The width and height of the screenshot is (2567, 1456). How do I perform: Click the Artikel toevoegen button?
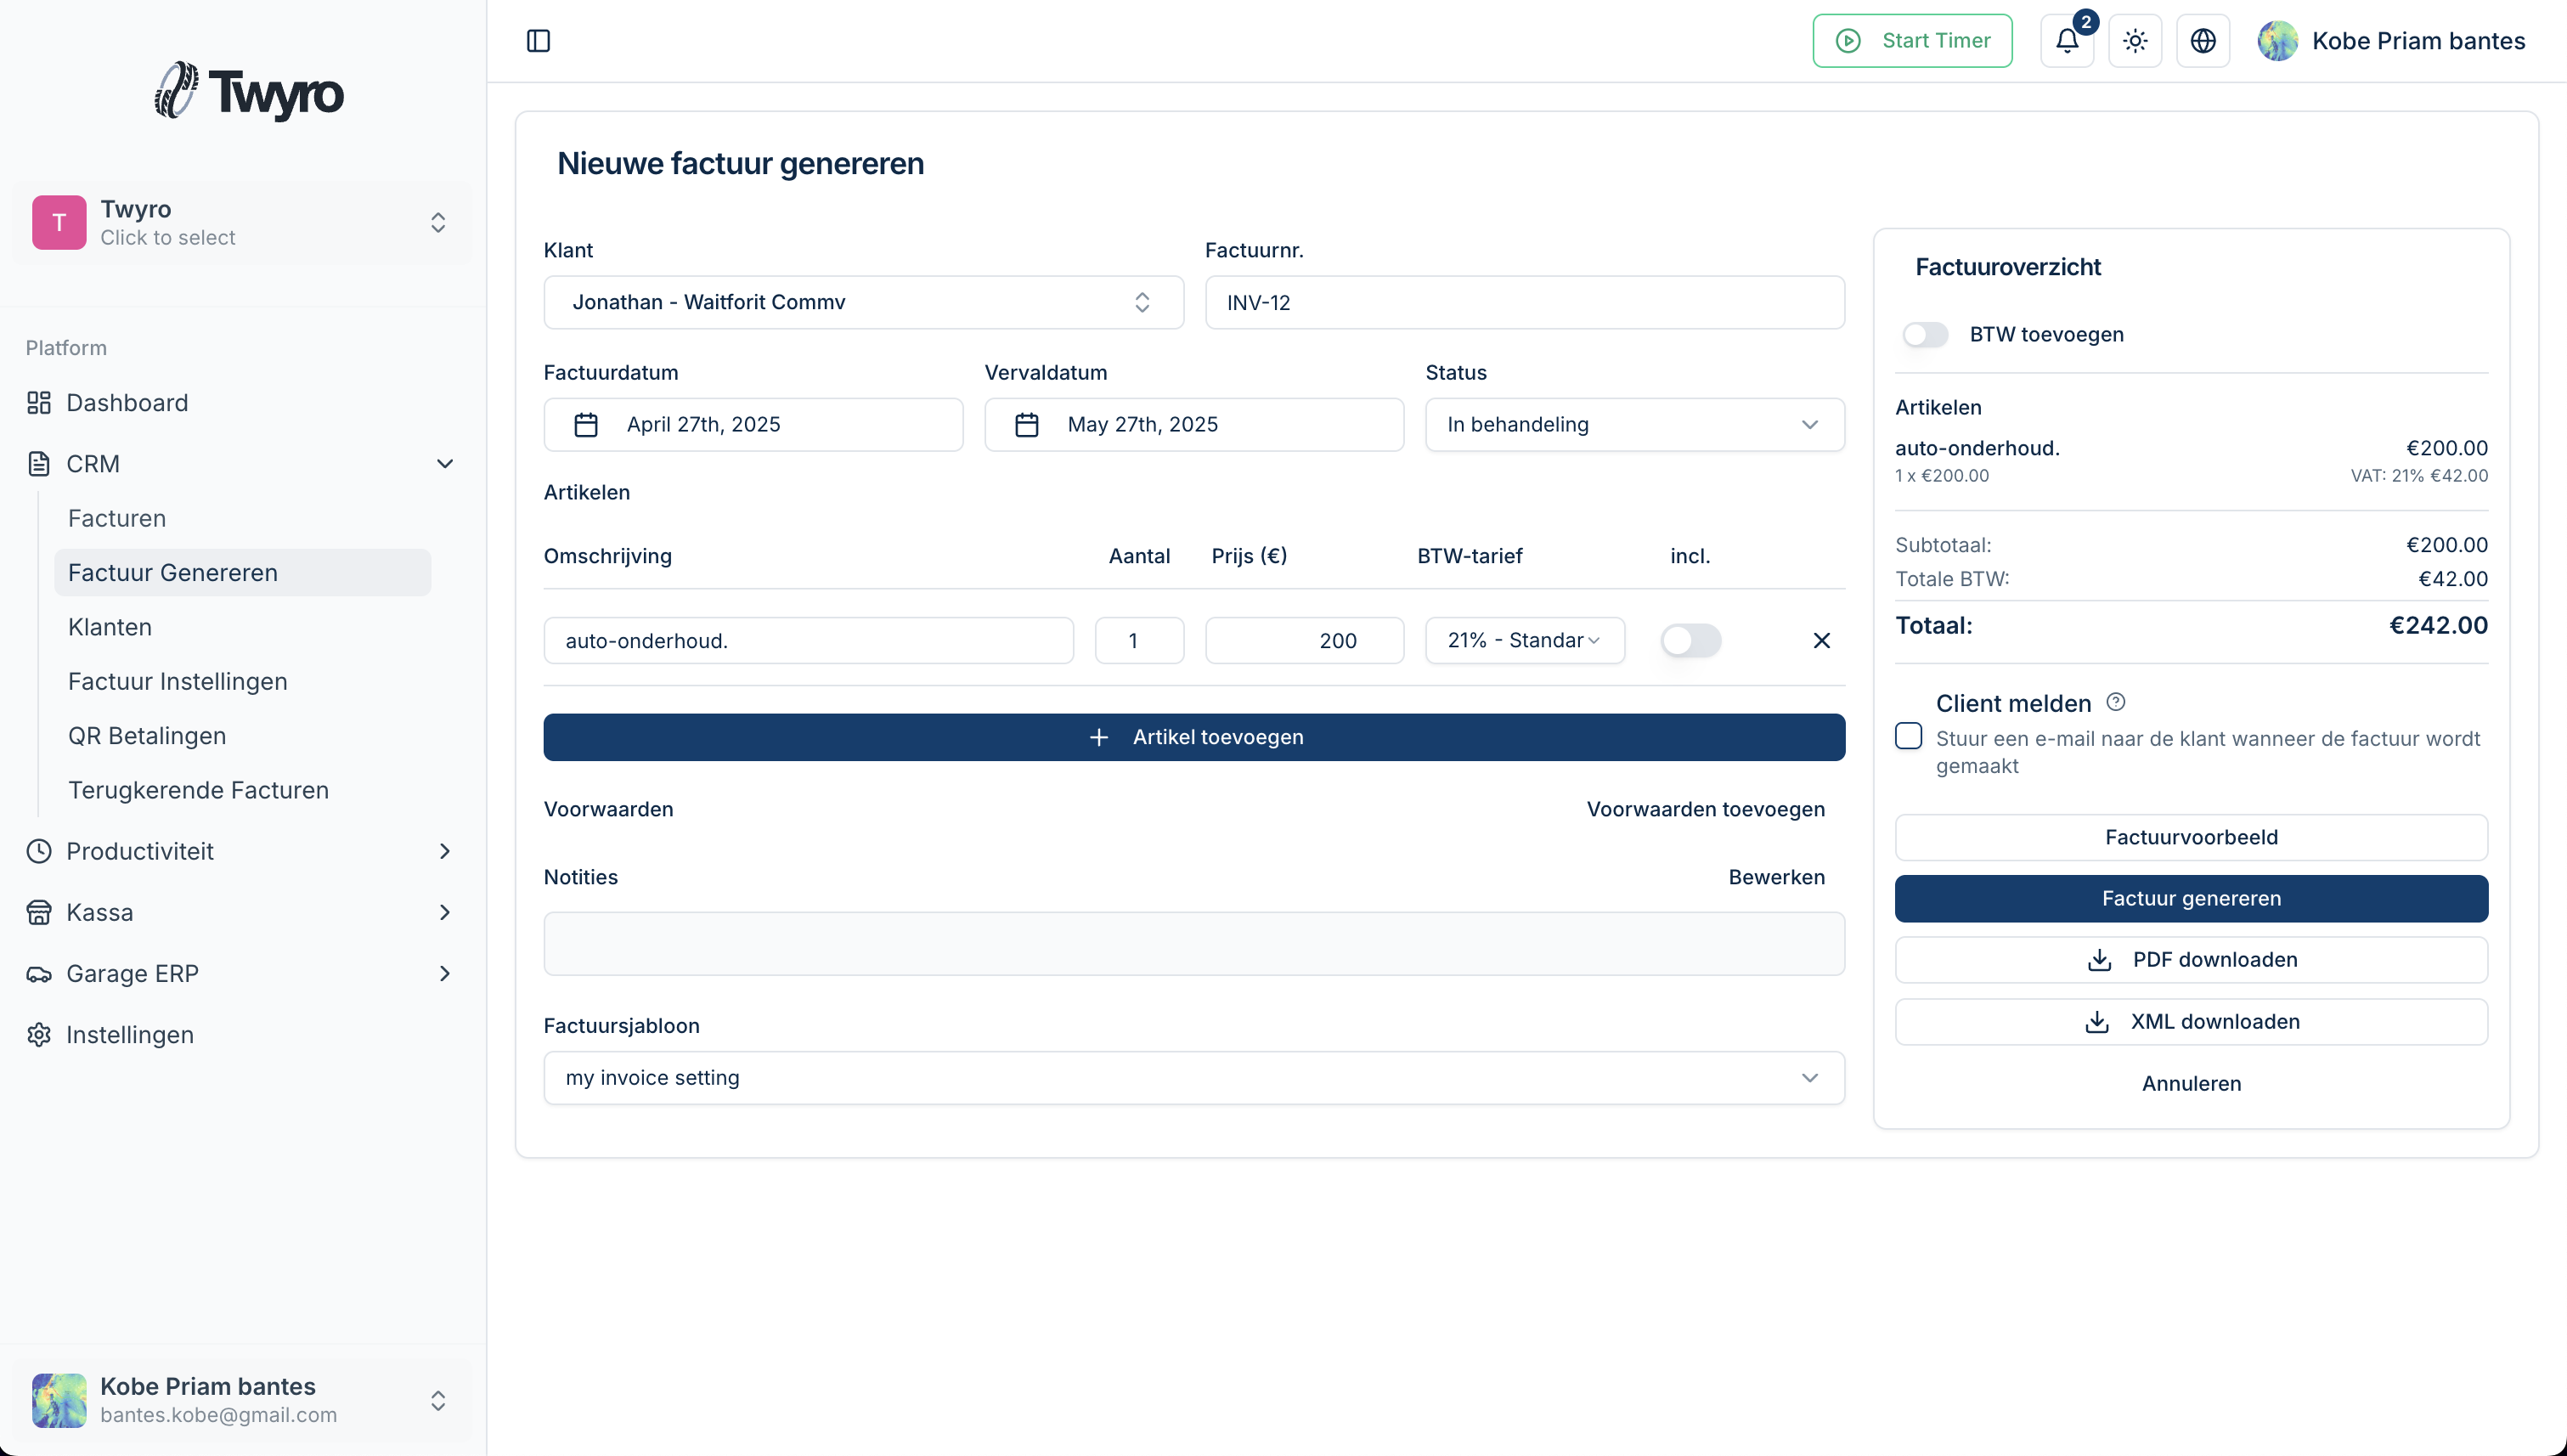coord(1193,737)
